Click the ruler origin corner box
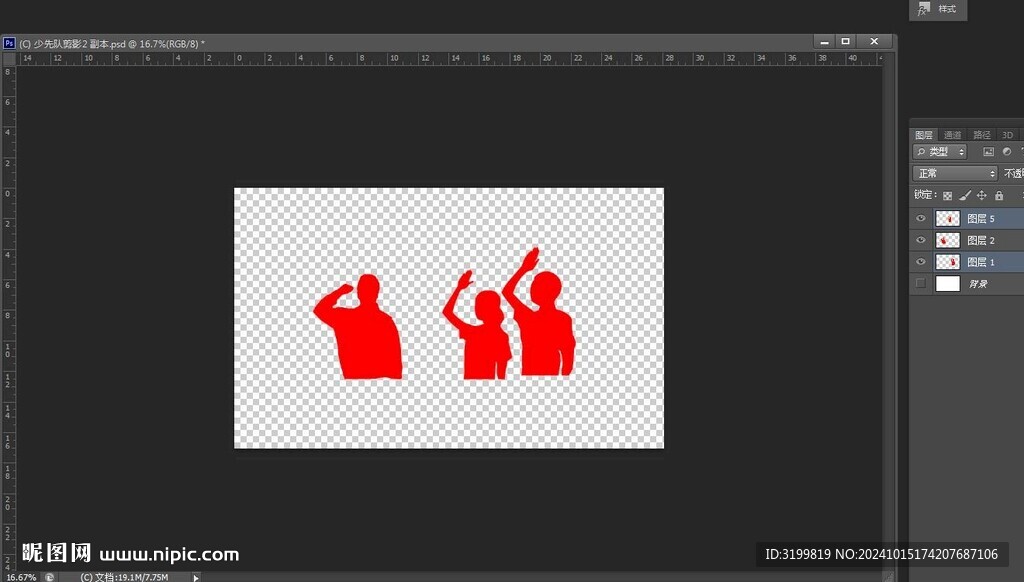Viewport: 1024px width, 582px height. (9, 59)
